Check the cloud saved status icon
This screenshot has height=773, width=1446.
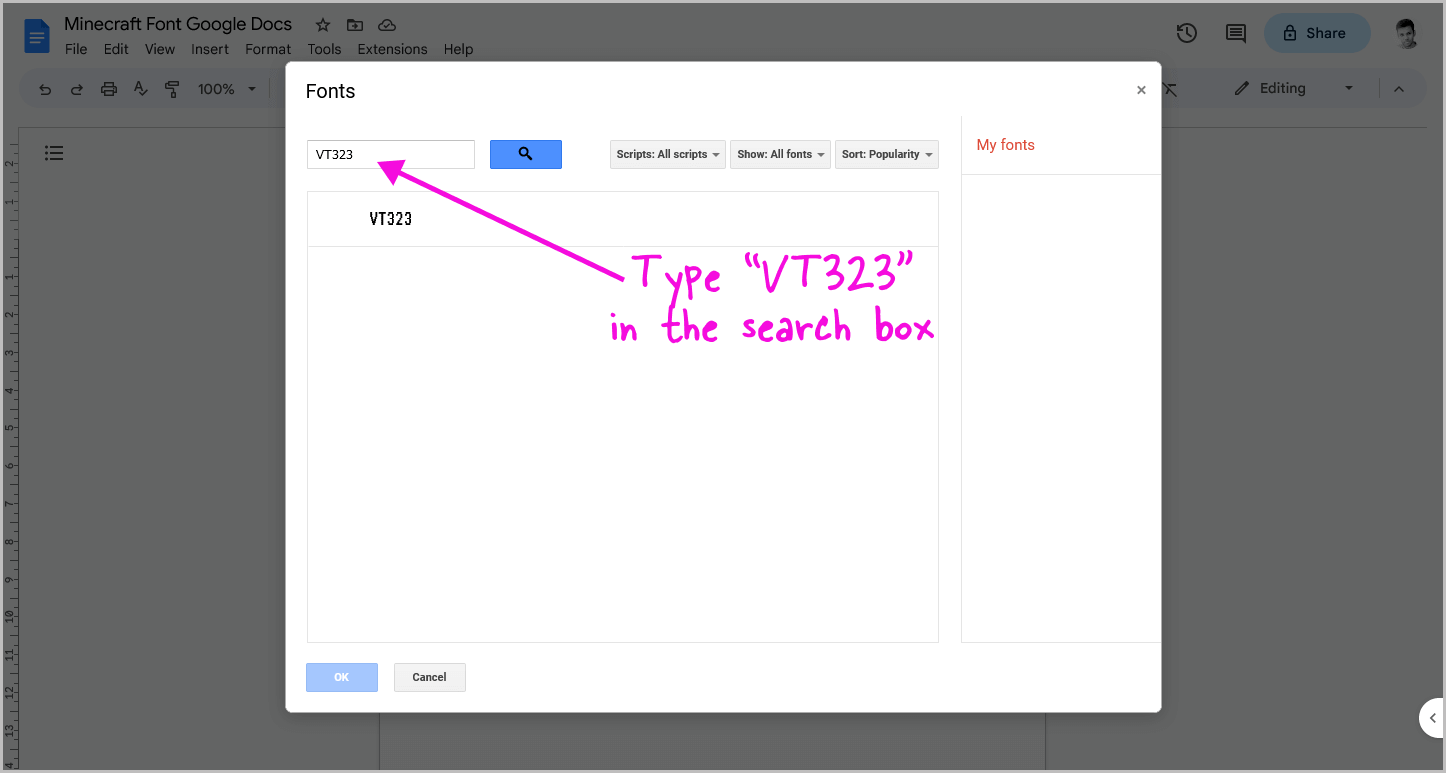pos(387,25)
